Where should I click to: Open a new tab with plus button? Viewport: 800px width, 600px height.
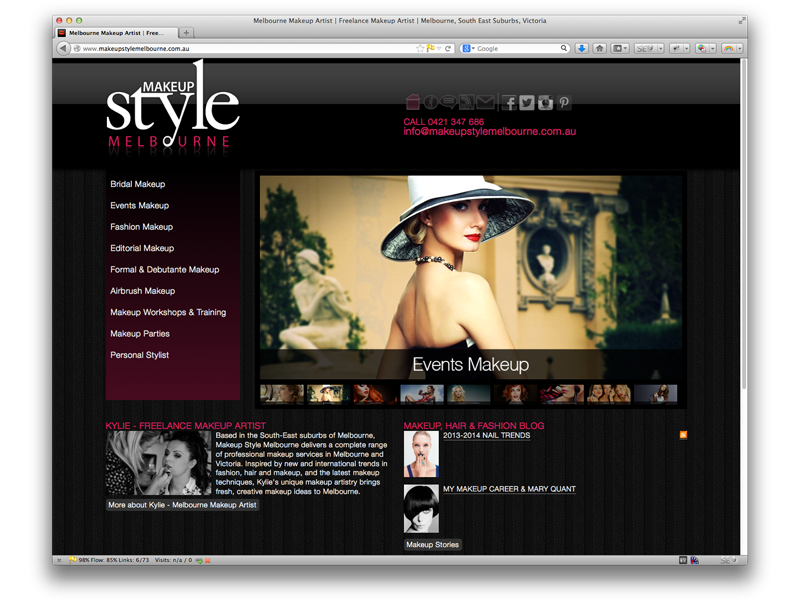coord(186,33)
